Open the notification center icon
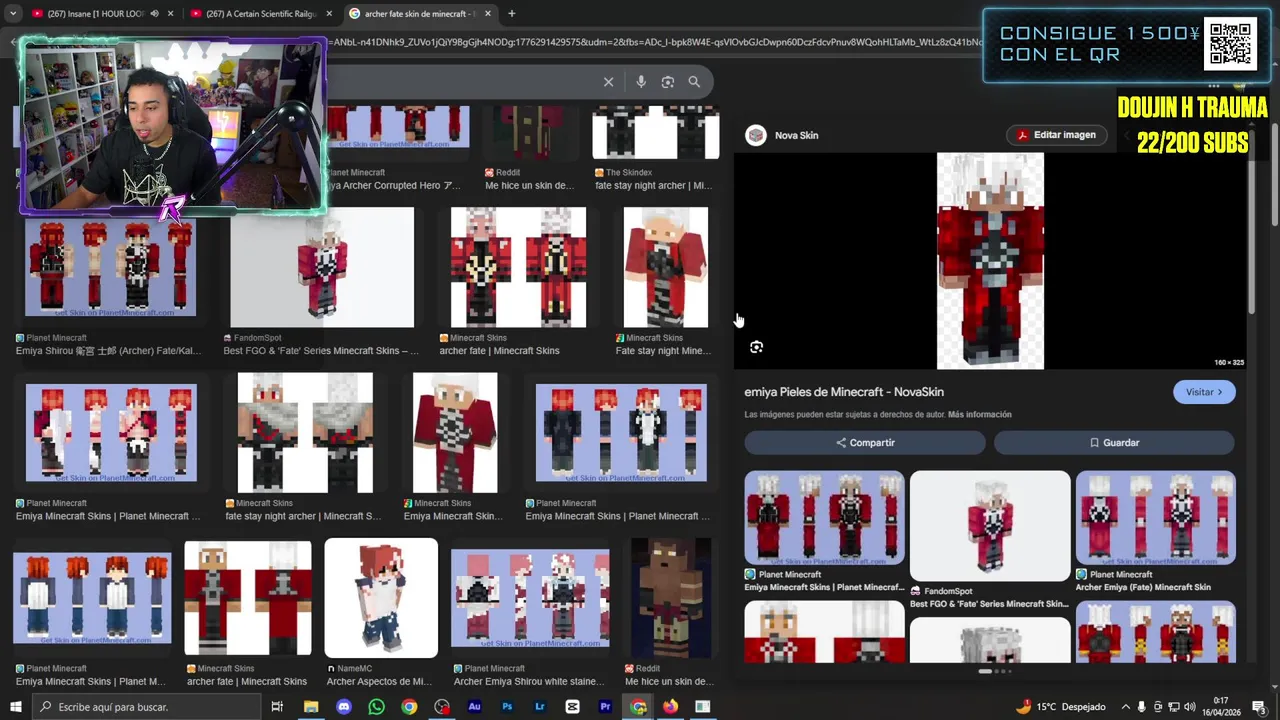The width and height of the screenshot is (1280, 720). (1258, 707)
